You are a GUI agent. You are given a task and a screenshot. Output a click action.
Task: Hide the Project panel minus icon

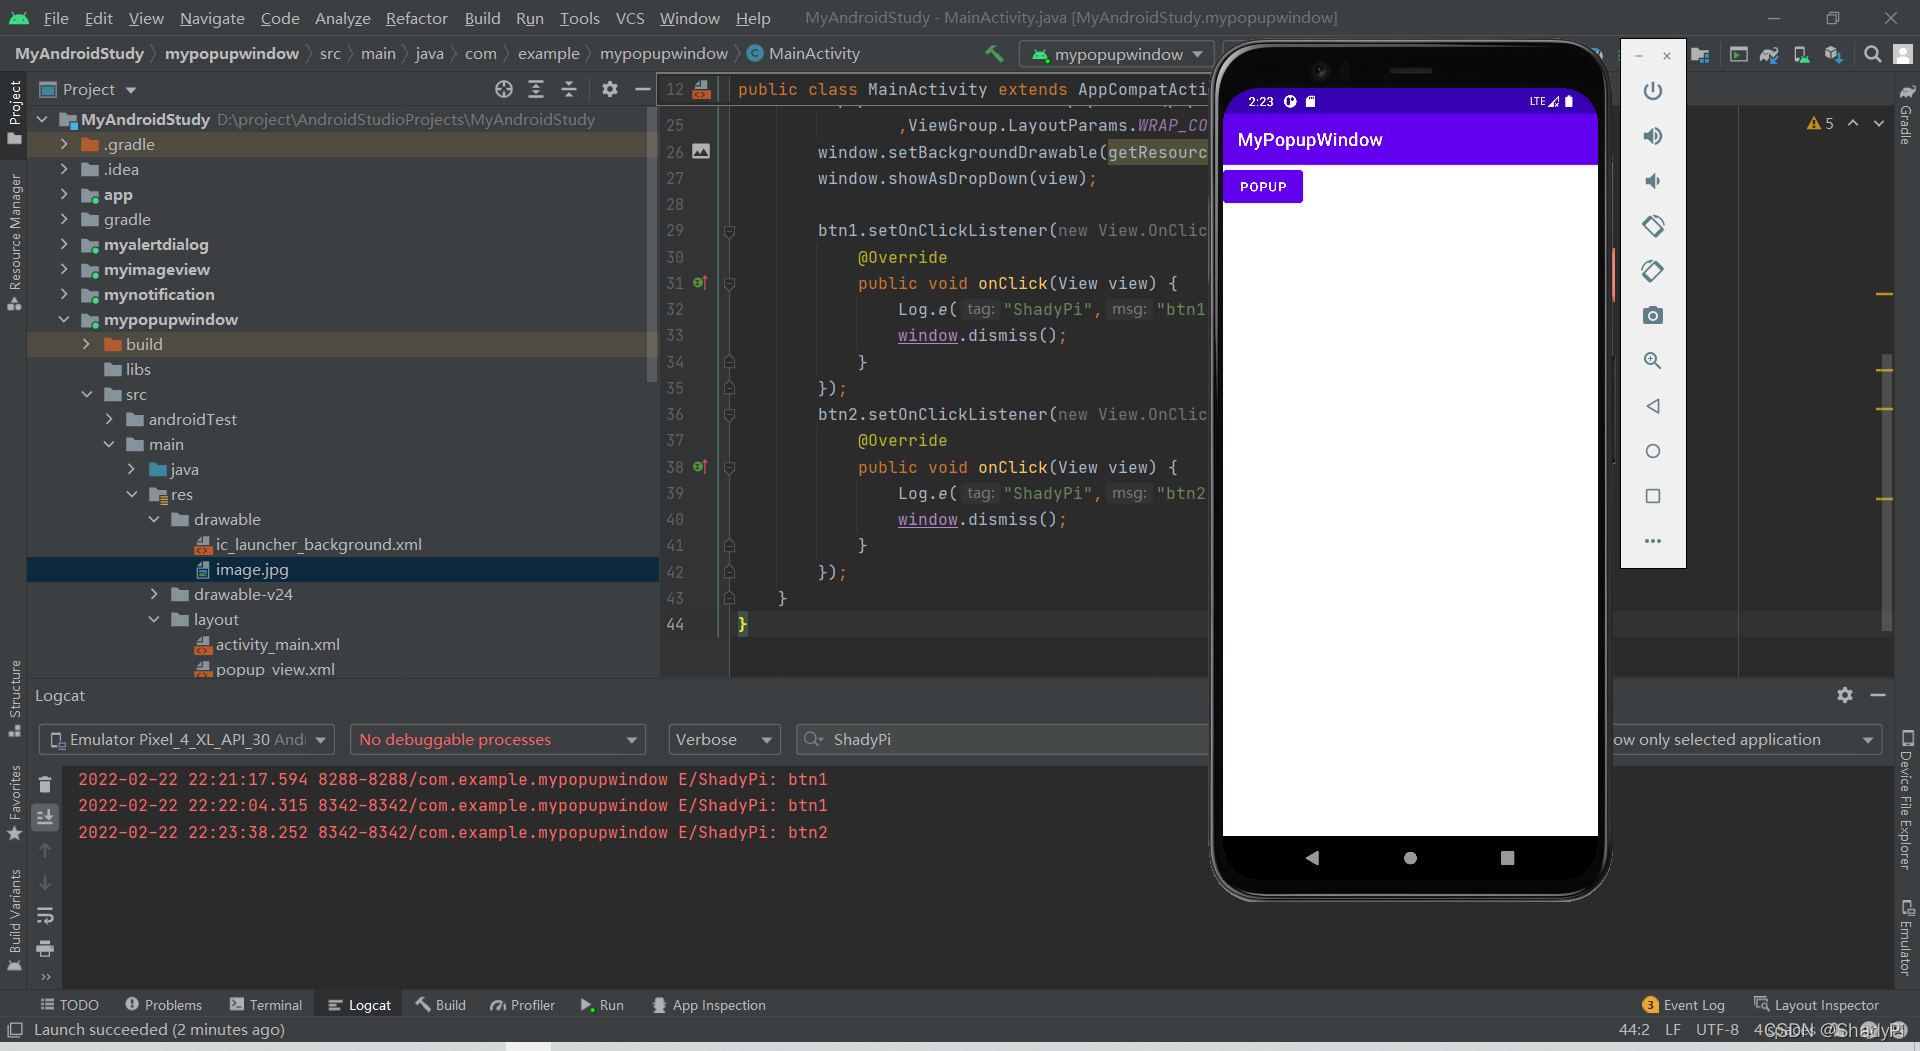[x=643, y=89]
